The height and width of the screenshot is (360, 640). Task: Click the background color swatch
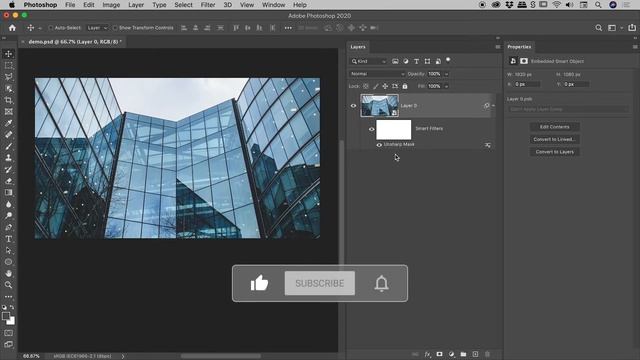12,322
